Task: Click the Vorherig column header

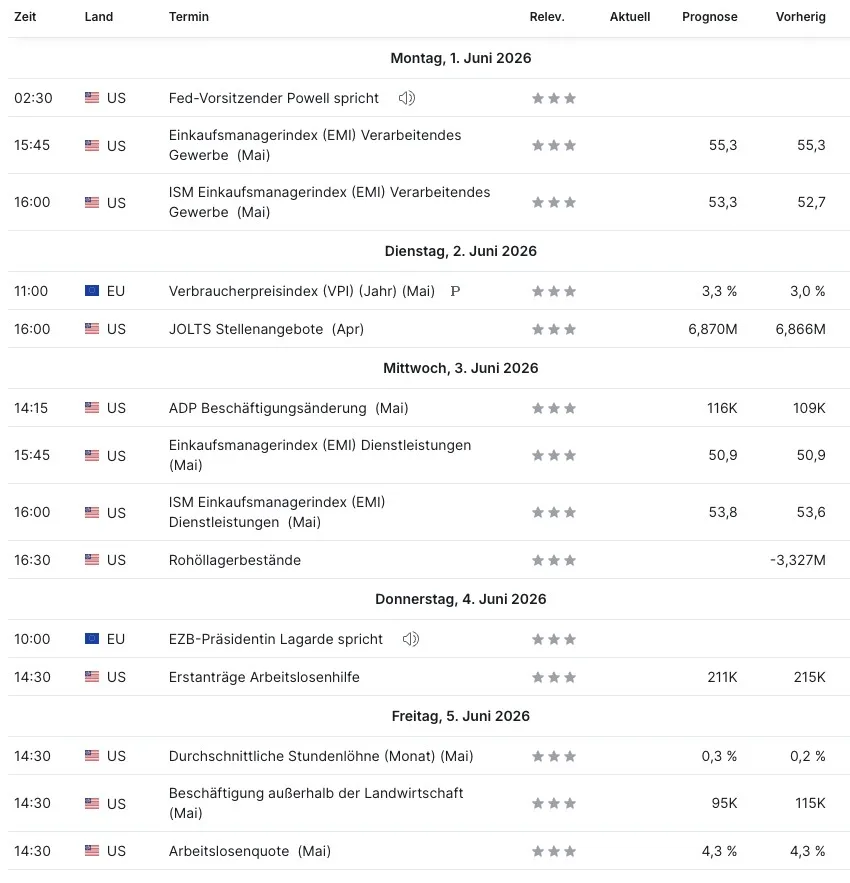Action: [x=800, y=17]
